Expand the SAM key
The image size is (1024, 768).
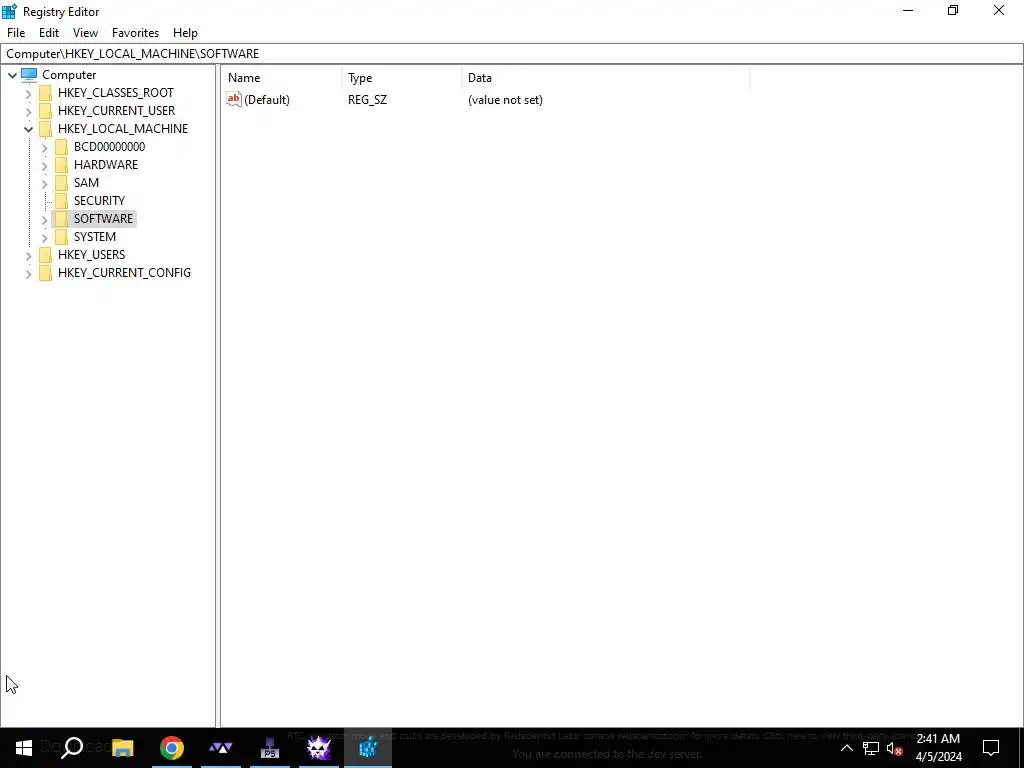pyautogui.click(x=44, y=184)
